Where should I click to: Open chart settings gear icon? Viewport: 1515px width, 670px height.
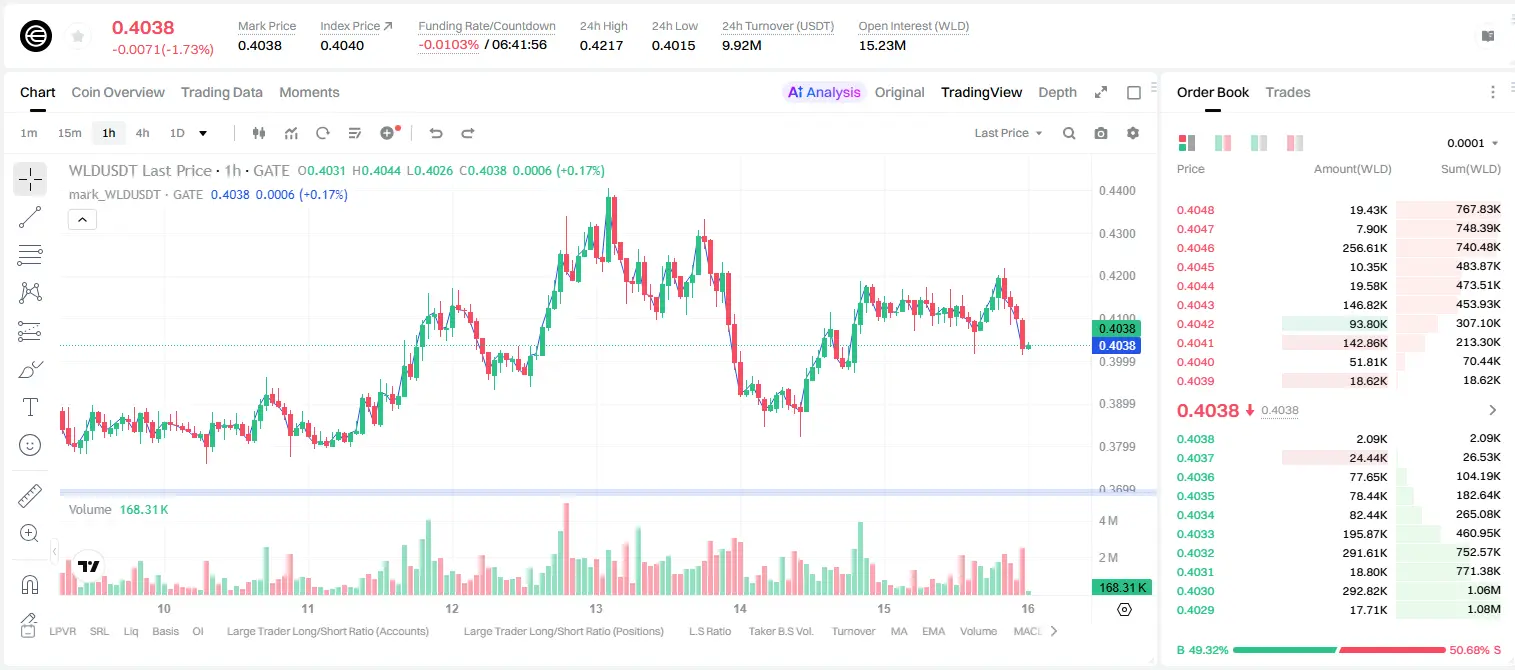(1133, 133)
